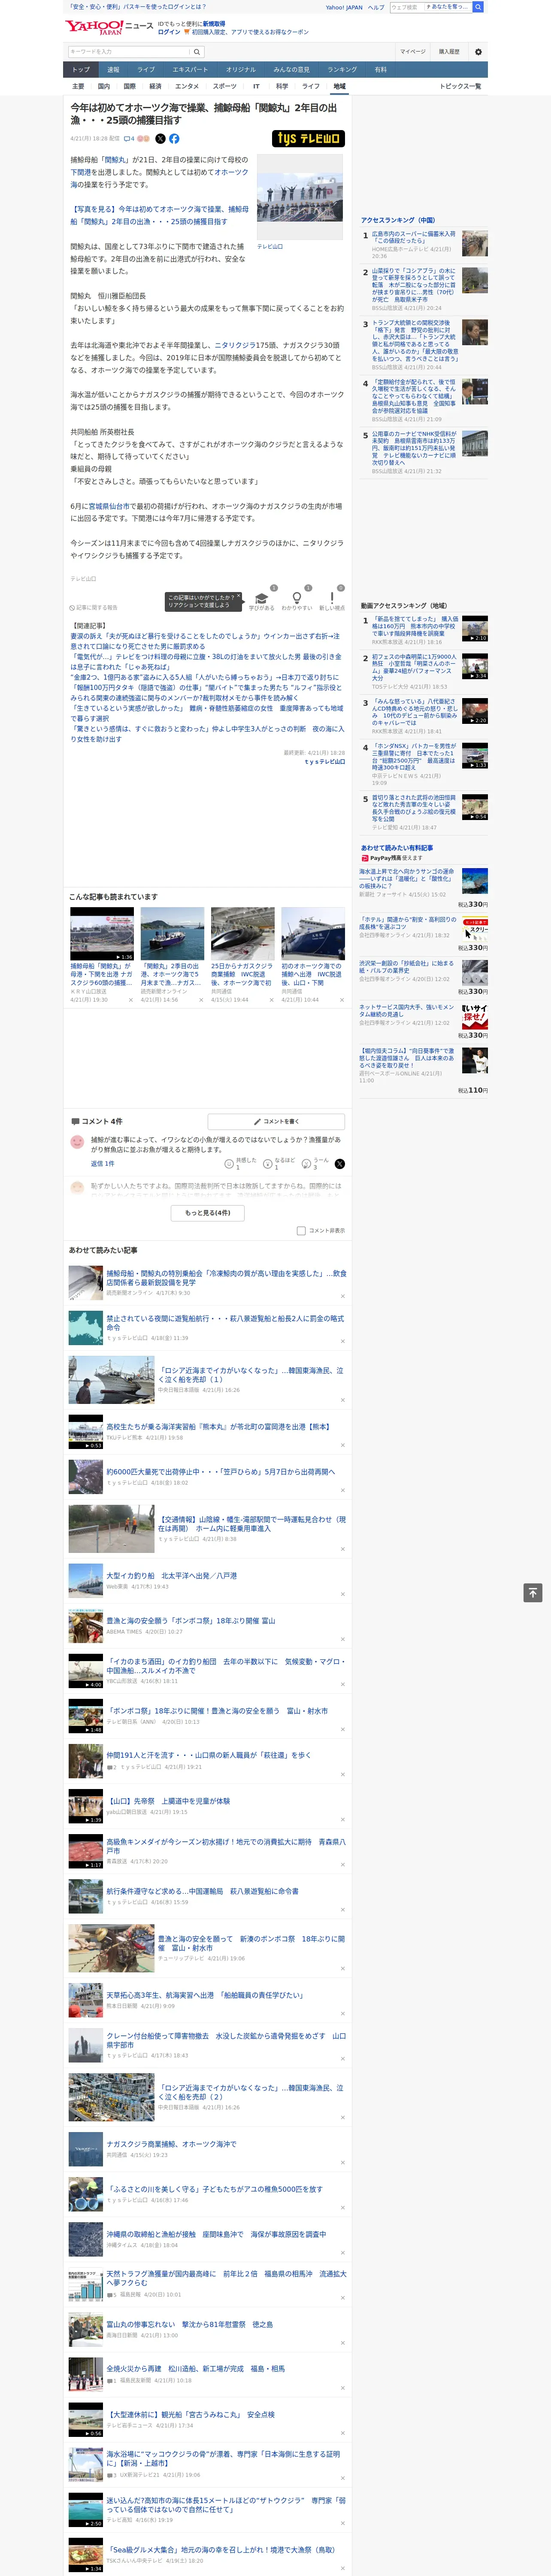Open ランキング tab in navigation bar
Viewport: 551px width, 2576px height.
pos(342,69)
